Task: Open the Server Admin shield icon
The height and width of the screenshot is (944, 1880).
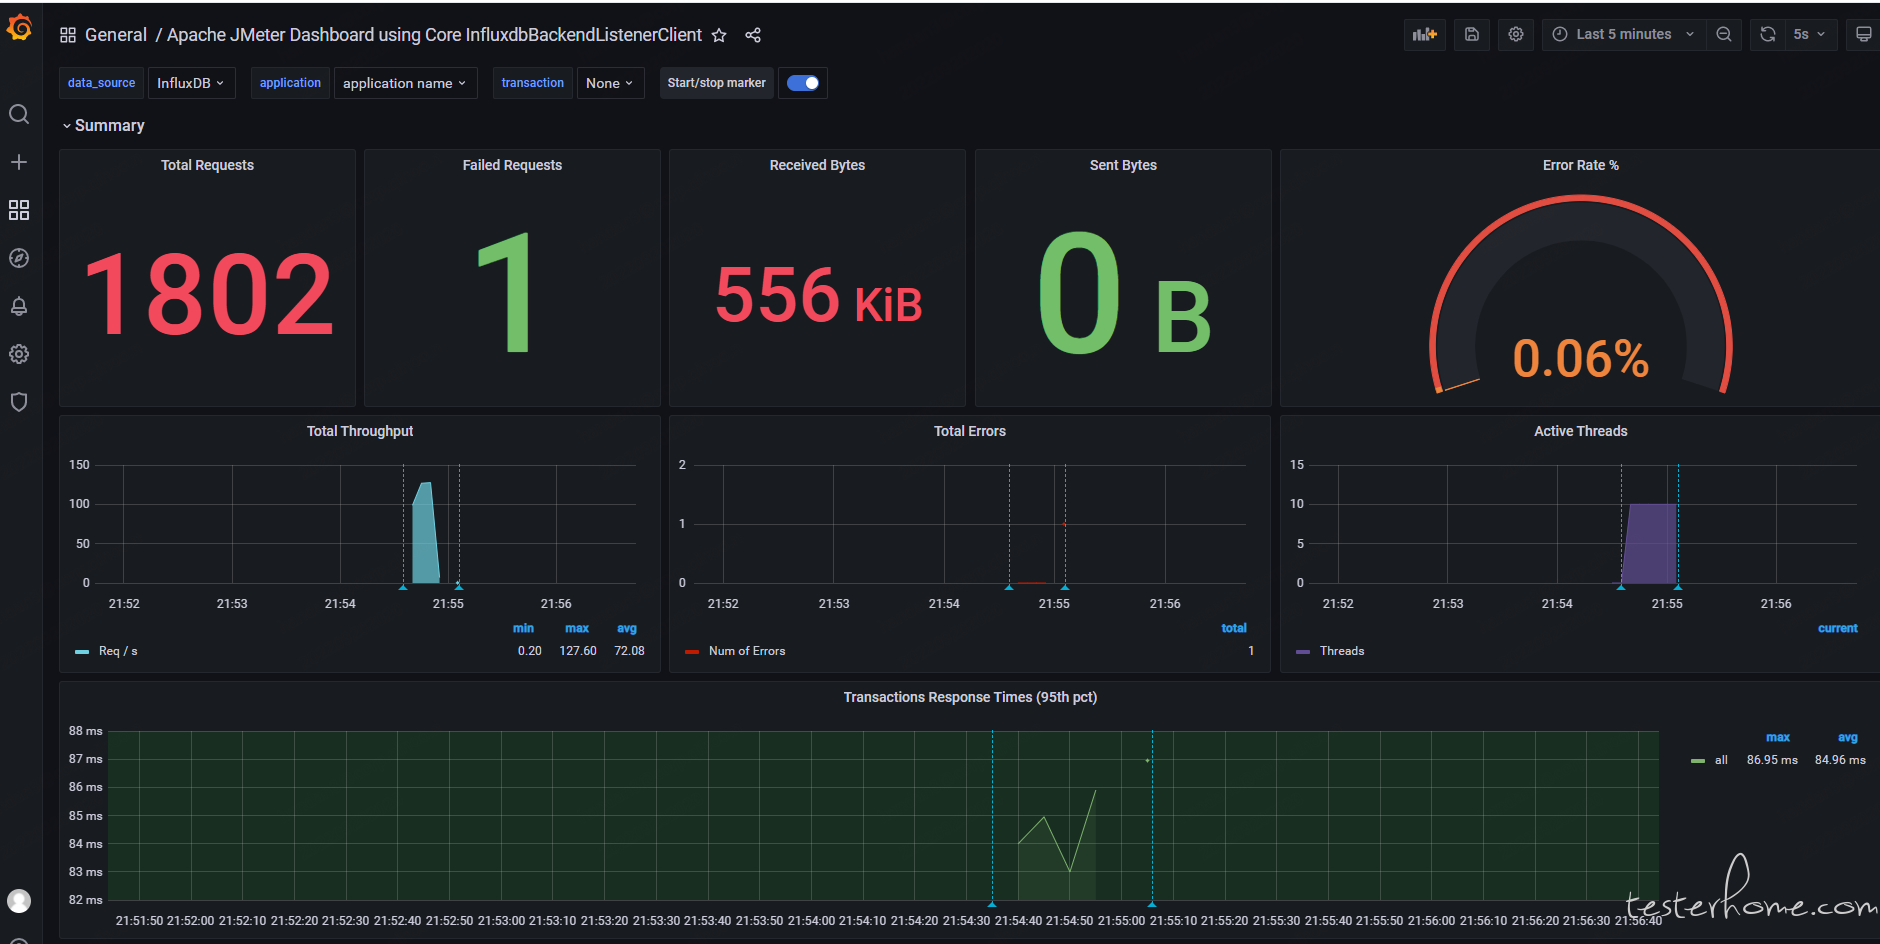Action: (19, 402)
